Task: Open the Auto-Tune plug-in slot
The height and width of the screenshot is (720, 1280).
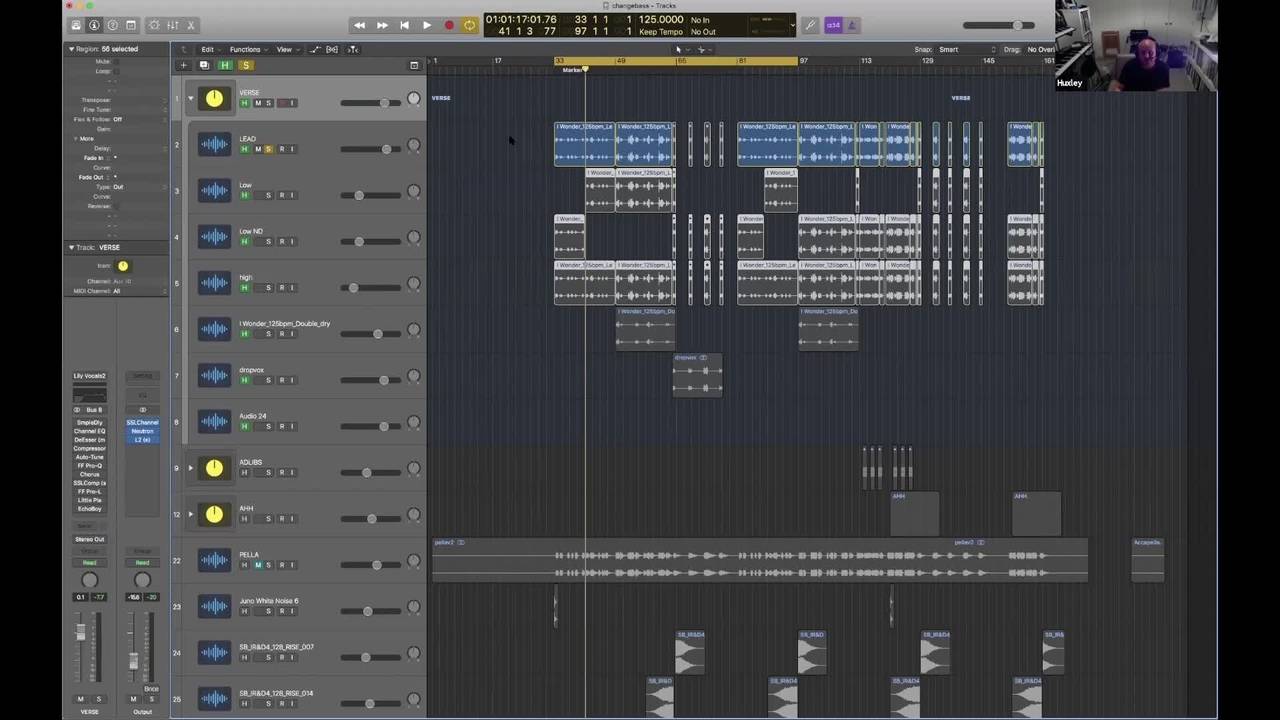Action: tap(89, 457)
